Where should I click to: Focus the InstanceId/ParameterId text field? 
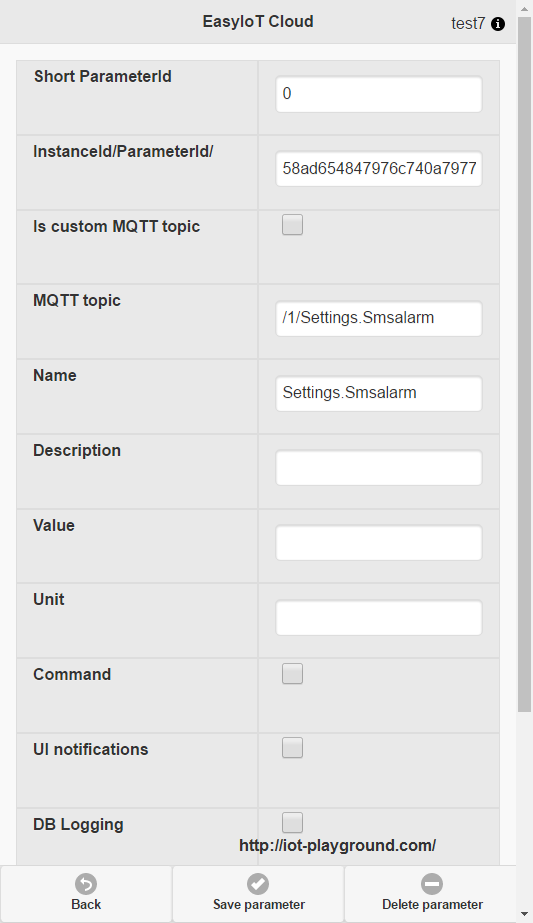coord(379,169)
